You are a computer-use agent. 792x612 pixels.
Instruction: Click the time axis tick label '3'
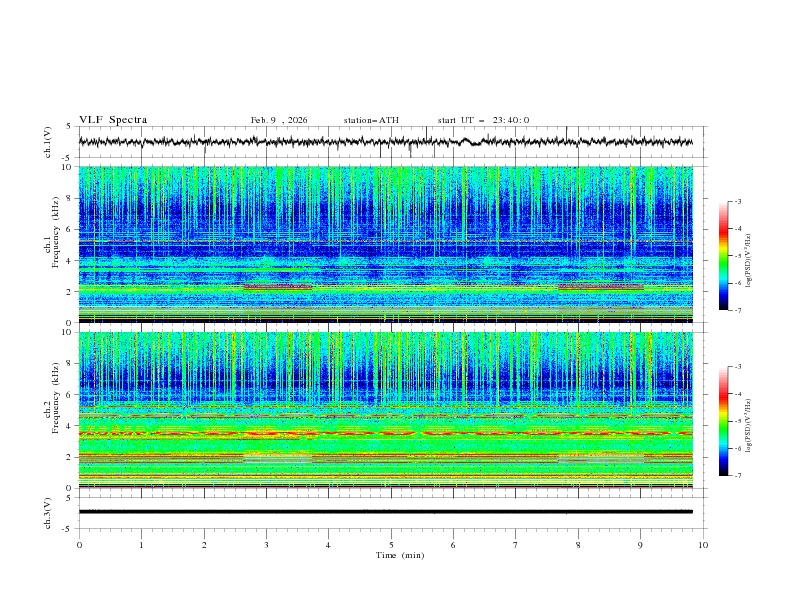click(266, 545)
